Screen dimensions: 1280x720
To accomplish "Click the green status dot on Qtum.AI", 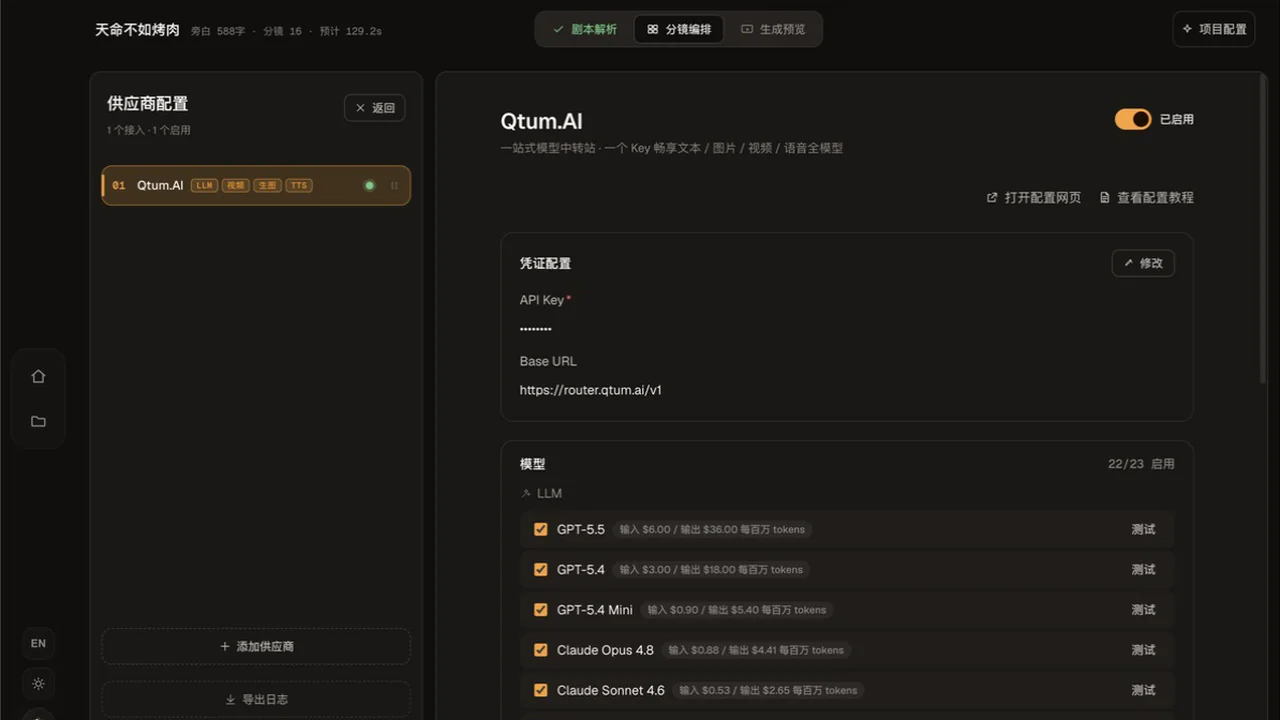I will tap(369, 185).
